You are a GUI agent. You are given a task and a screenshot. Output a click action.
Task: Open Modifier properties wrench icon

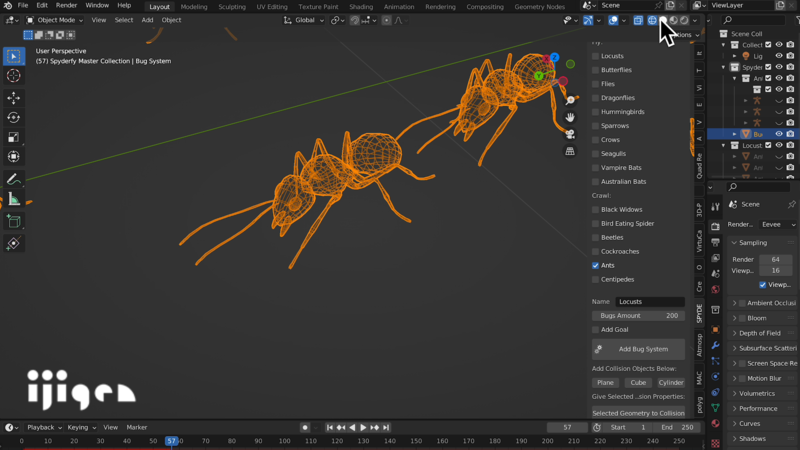coord(715,345)
